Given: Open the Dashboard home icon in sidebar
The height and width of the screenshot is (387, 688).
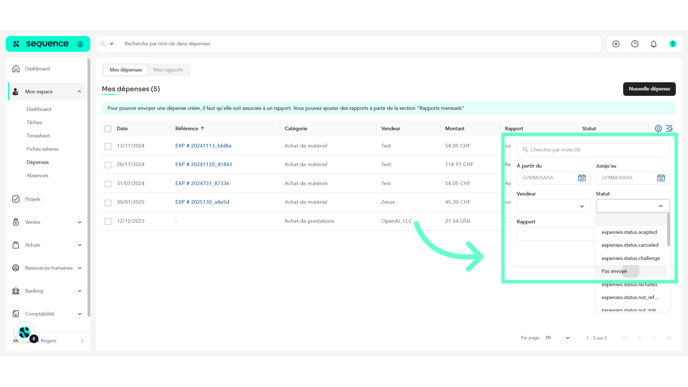Looking at the screenshot, I should (16, 69).
